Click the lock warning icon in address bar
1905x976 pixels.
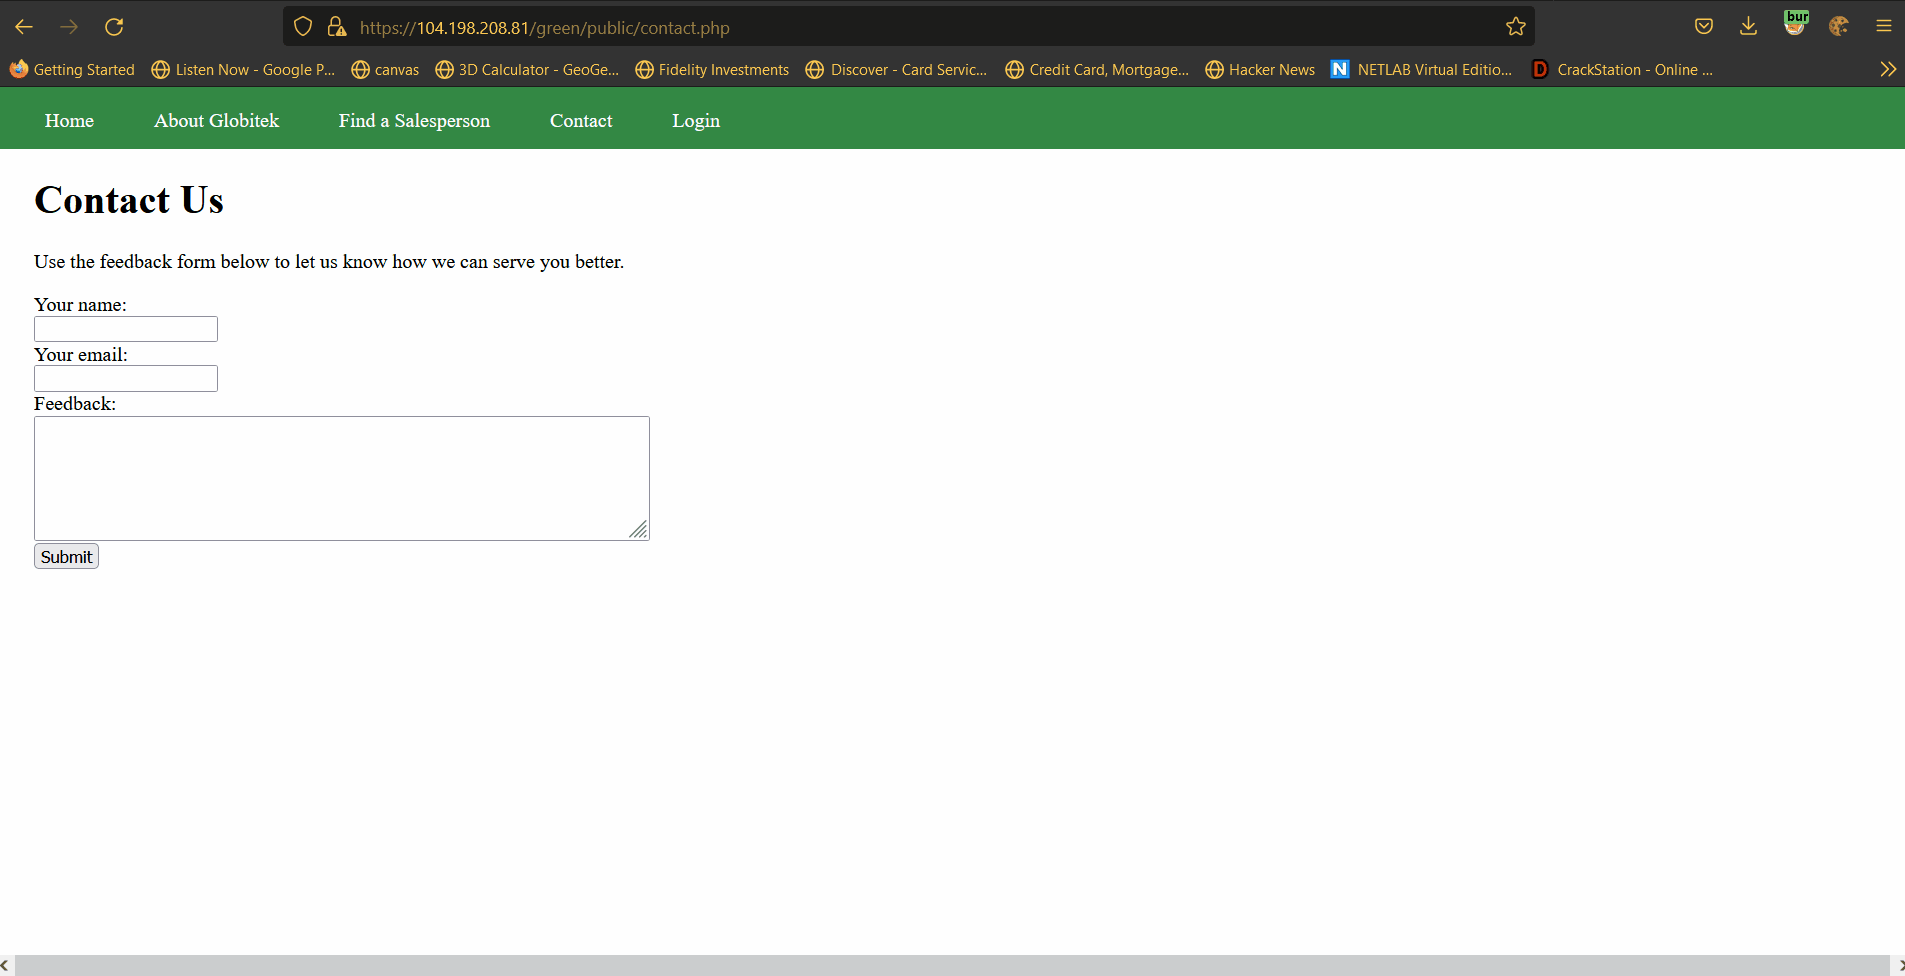[337, 27]
